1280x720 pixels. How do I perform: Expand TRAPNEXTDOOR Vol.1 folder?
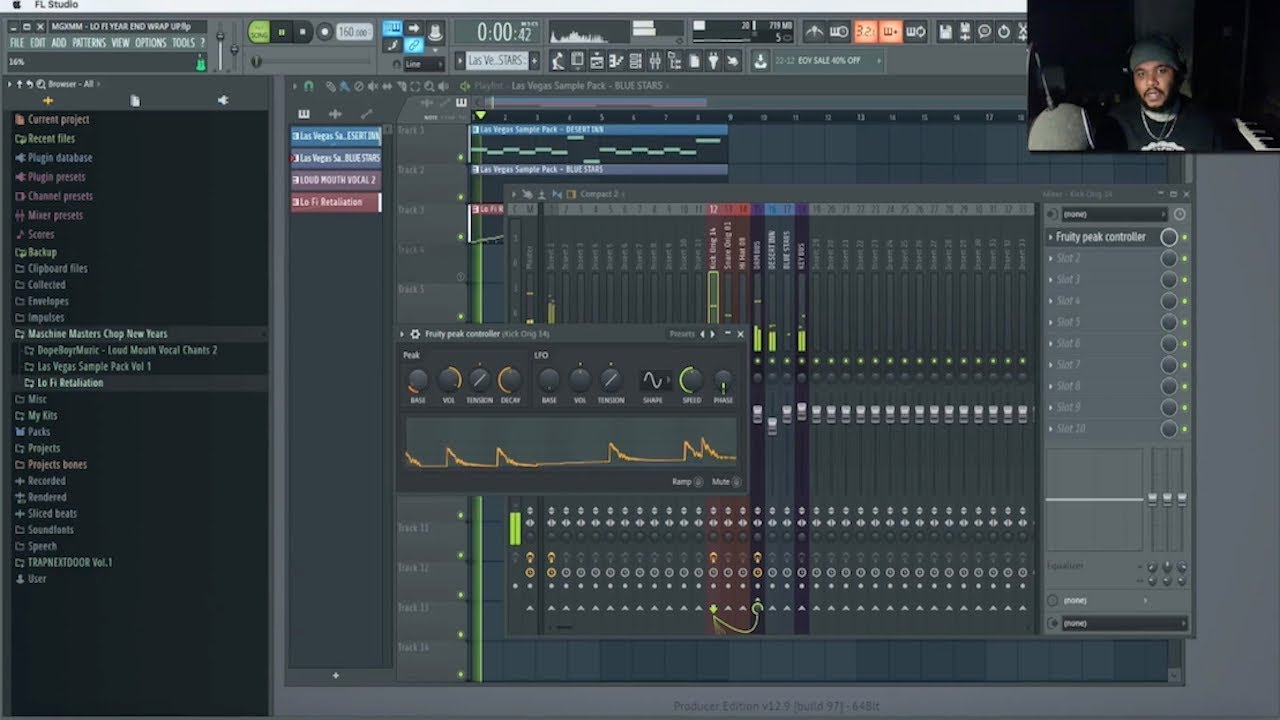point(70,562)
